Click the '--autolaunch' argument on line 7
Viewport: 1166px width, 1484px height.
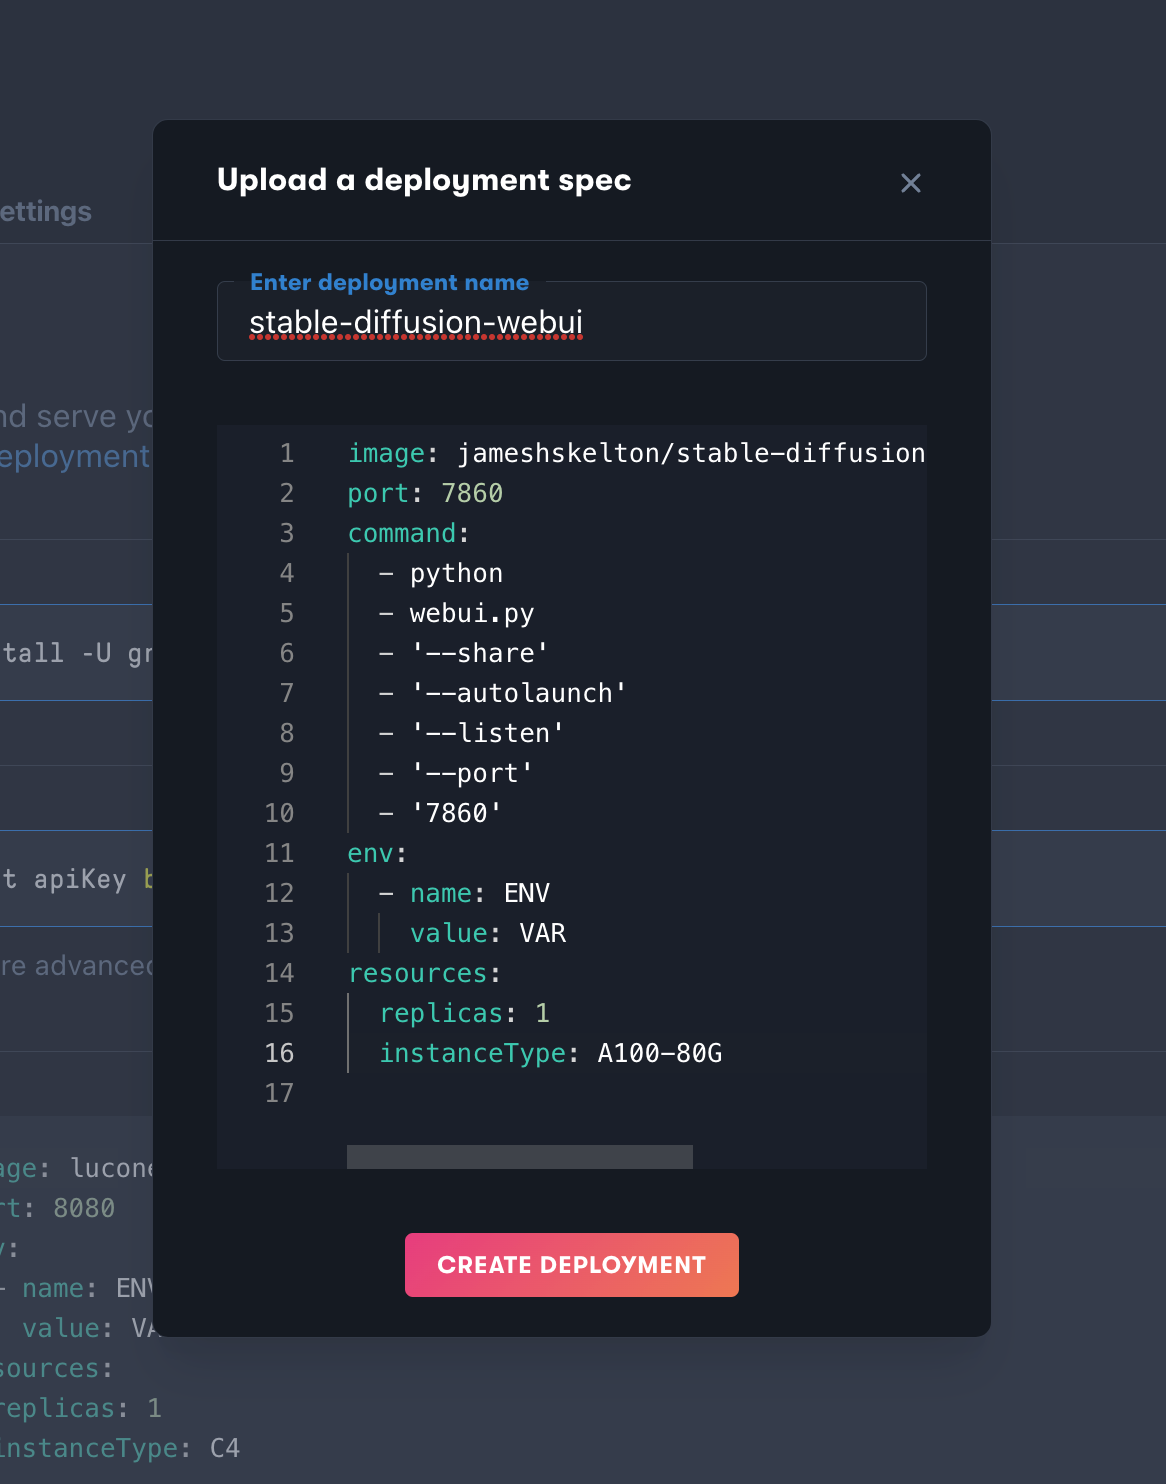(x=519, y=693)
